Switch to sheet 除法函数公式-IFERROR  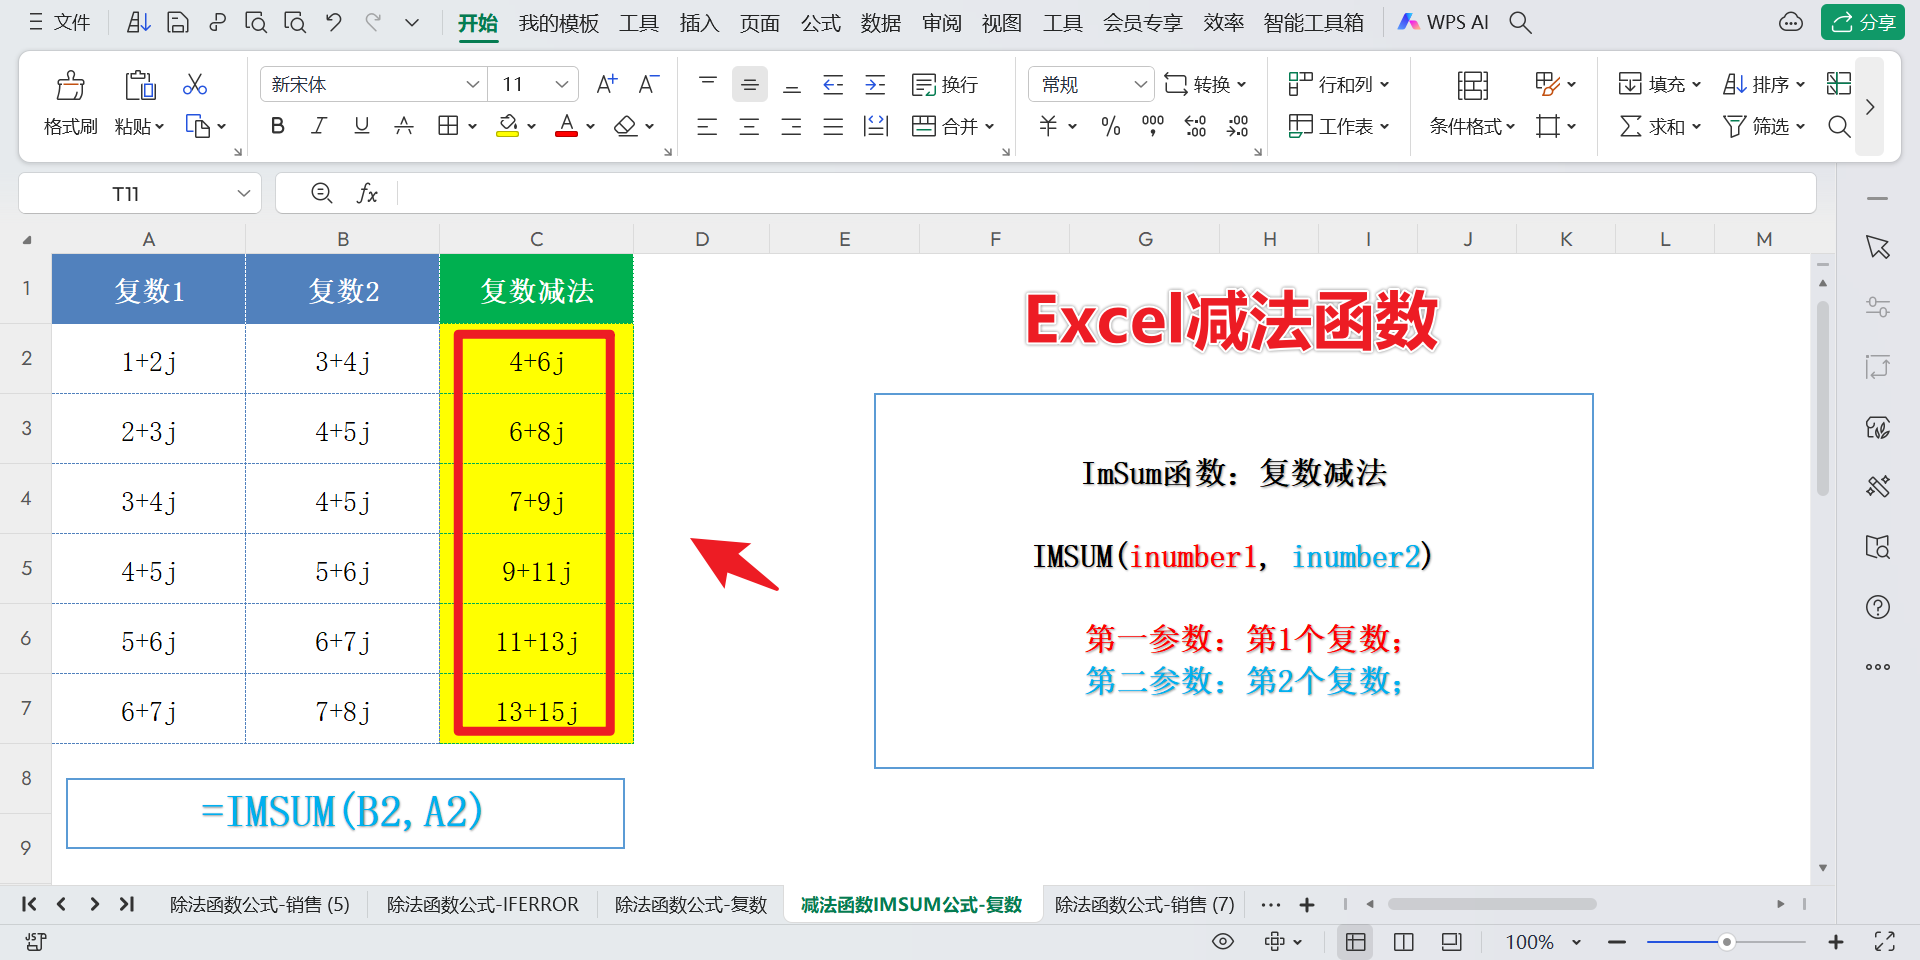tap(482, 904)
